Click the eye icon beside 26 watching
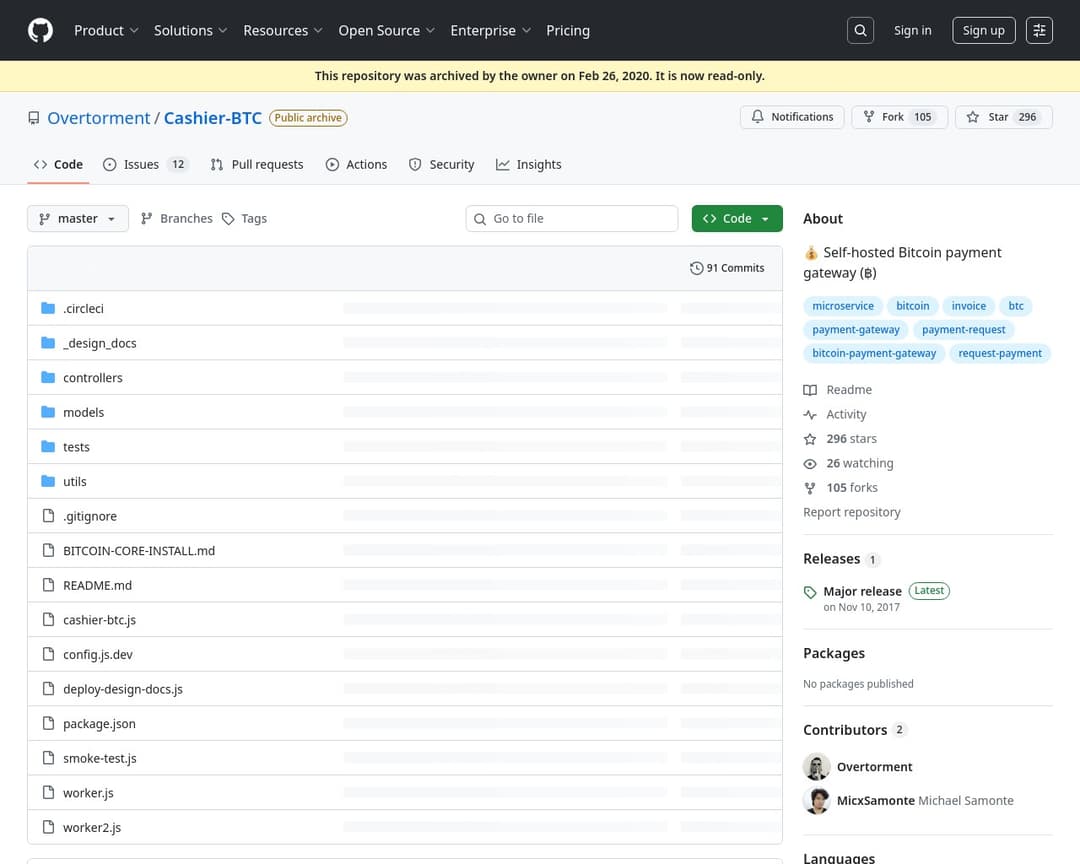The width and height of the screenshot is (1080, 864). [810, 464]
